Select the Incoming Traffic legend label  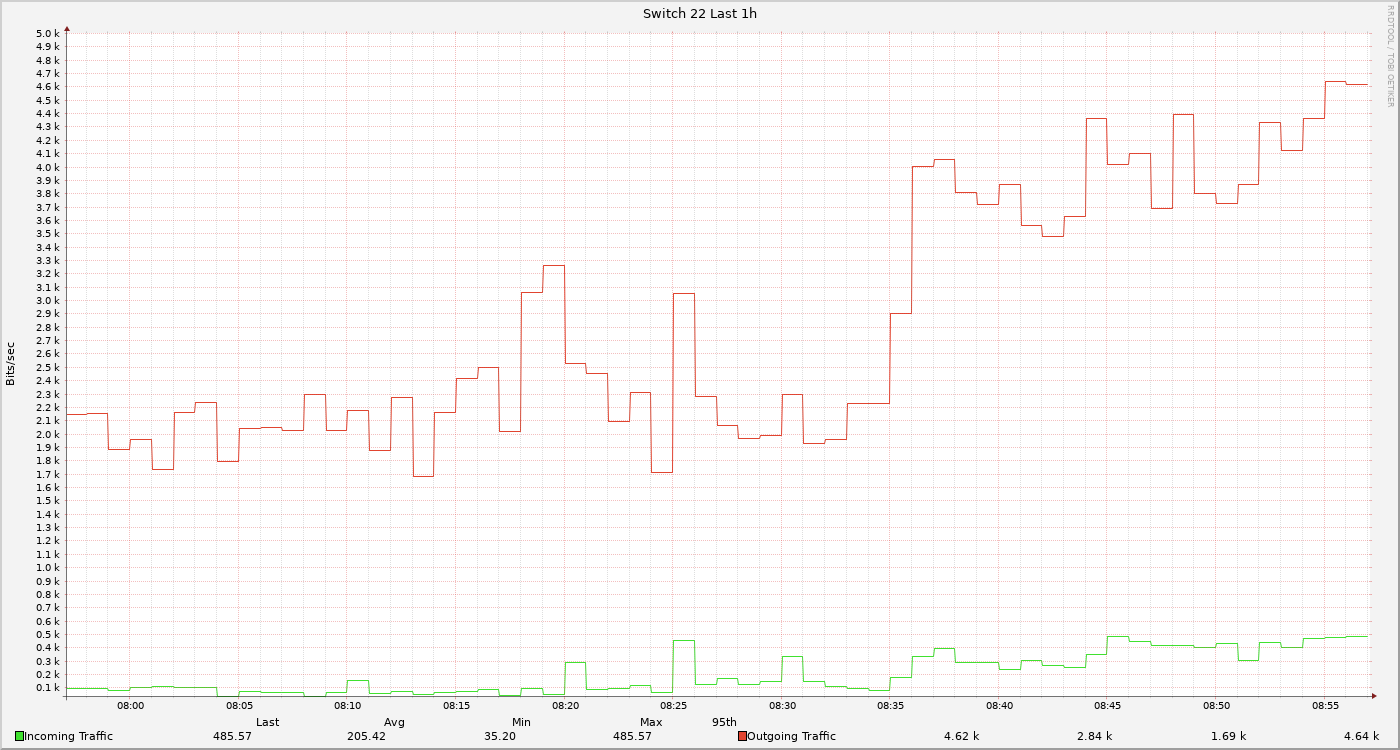(68, 737)
